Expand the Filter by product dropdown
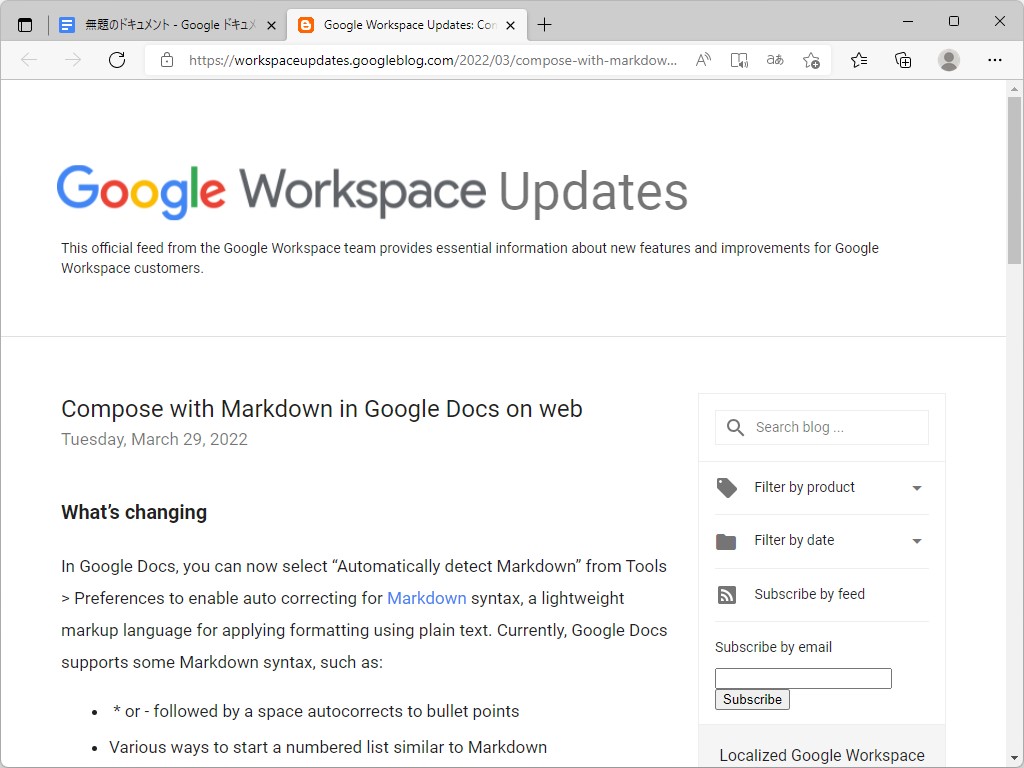The width and height of the screenshot is (1024, 768). pos(917,488)
